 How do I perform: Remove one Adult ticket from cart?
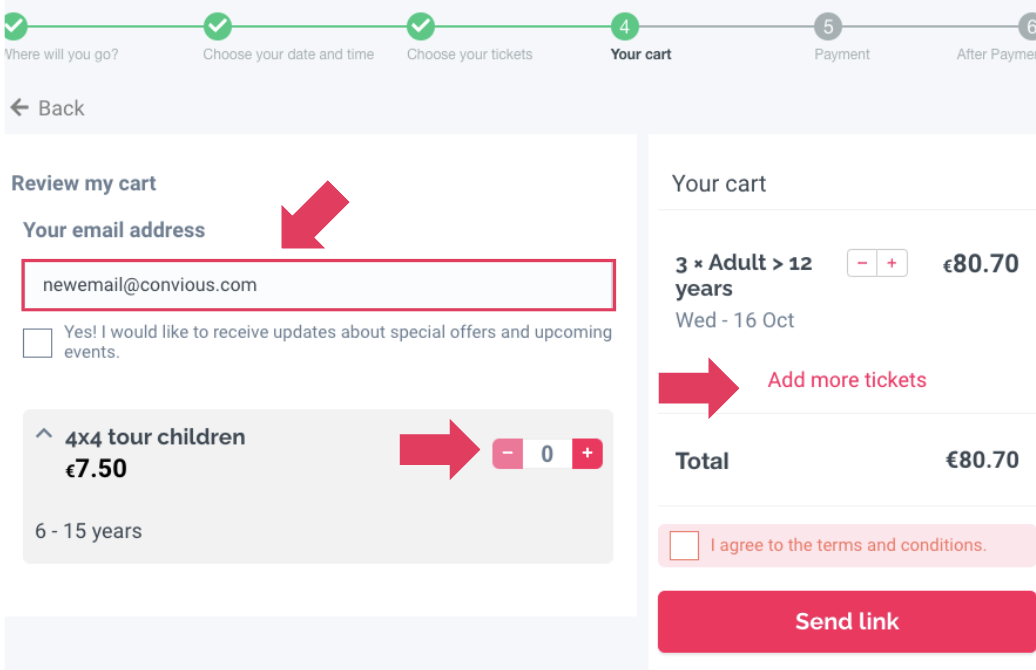(862, 263)
